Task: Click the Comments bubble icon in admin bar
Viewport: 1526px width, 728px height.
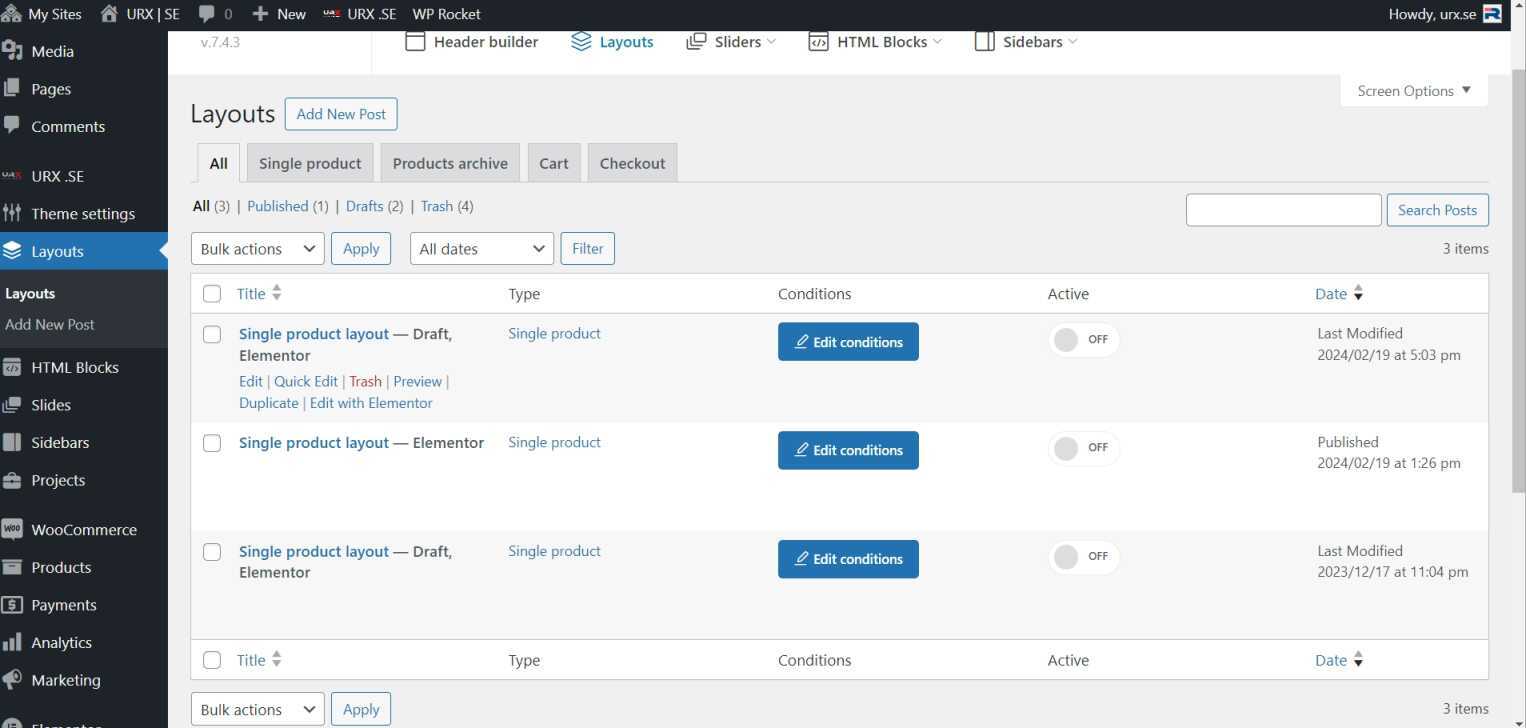Action: click(x=207, y=14)
